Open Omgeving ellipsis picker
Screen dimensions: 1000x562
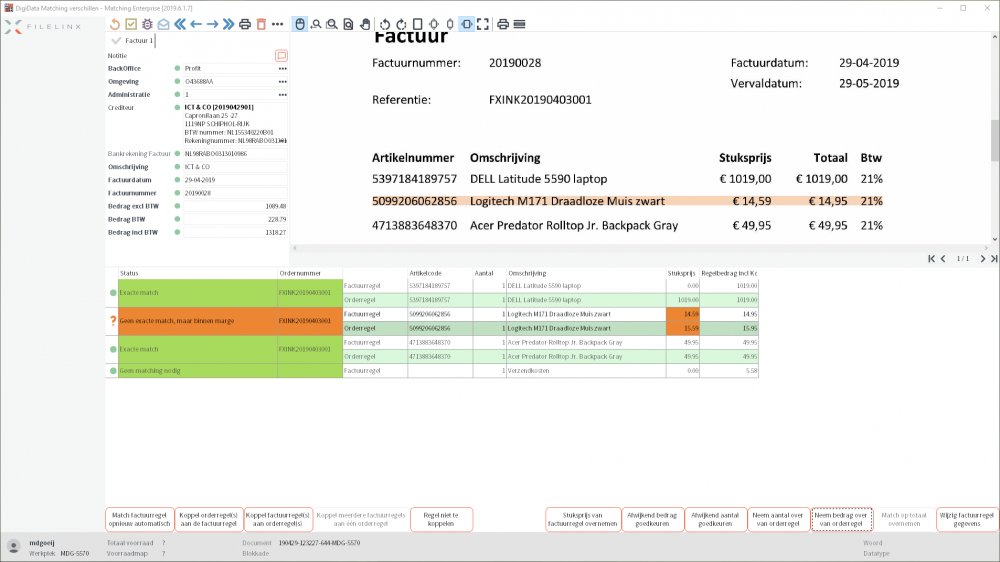(283, 82)
